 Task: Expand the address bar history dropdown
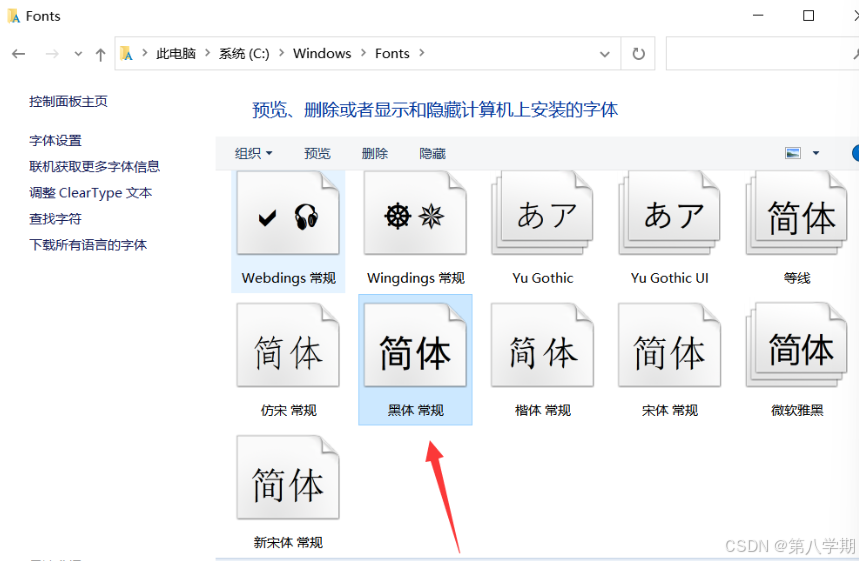[604, 54]
